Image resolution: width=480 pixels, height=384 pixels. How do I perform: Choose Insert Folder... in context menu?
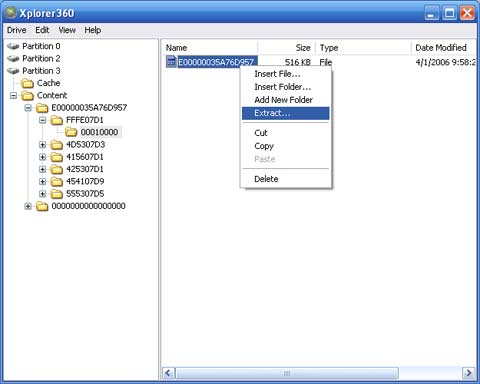[x=286, y=87]
